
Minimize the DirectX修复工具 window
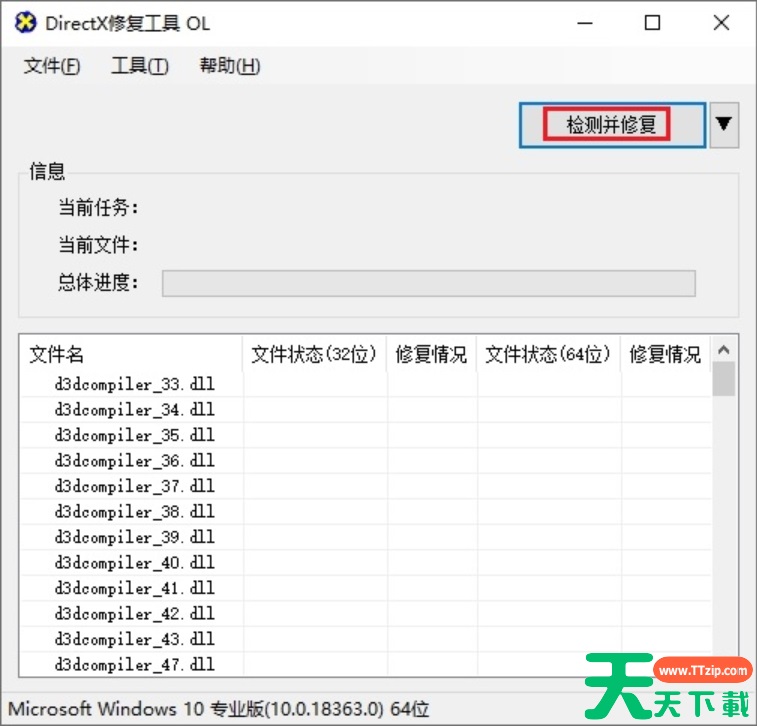click(585, 23)
